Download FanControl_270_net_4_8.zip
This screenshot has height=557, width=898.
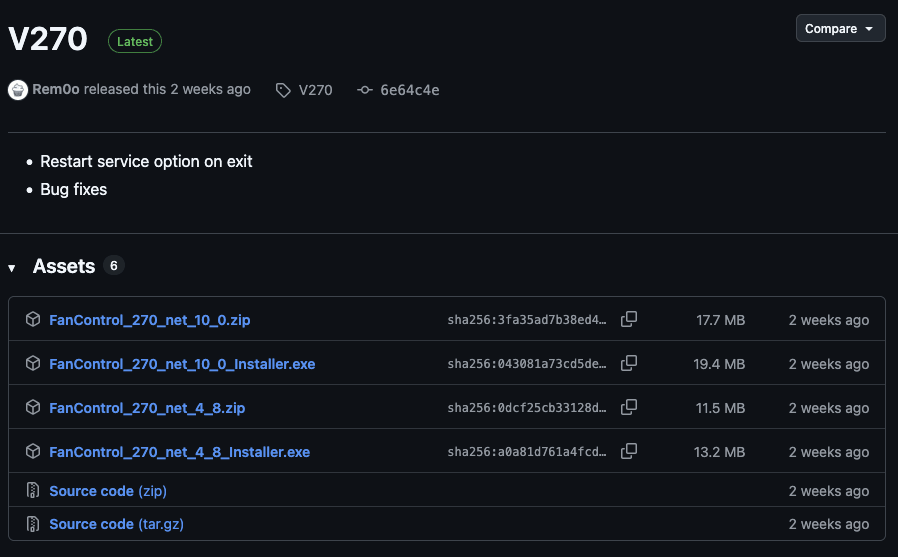147,408
